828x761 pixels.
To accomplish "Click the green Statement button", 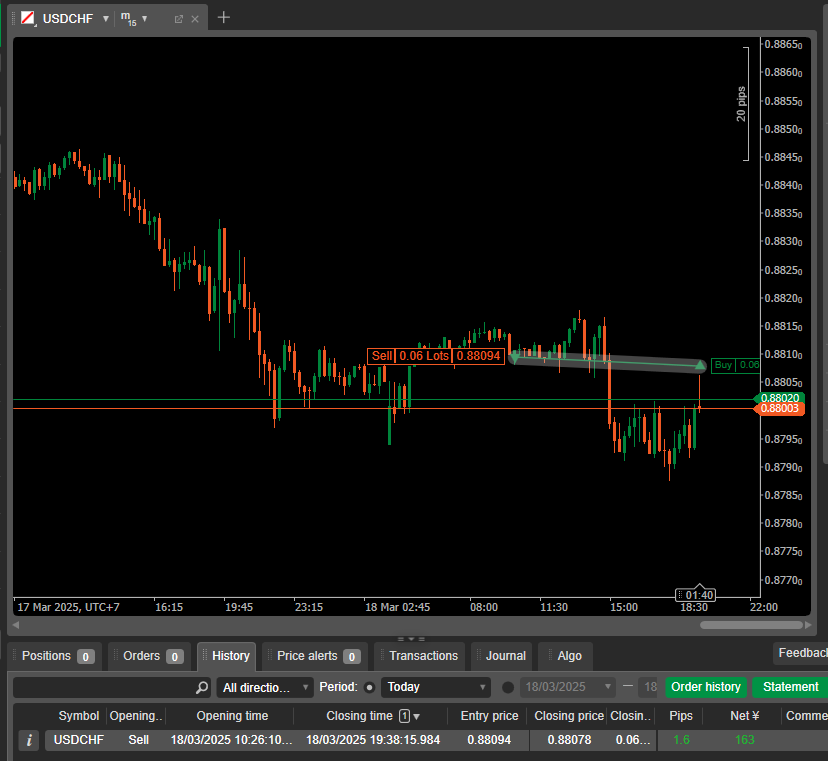I will [790, 687].
